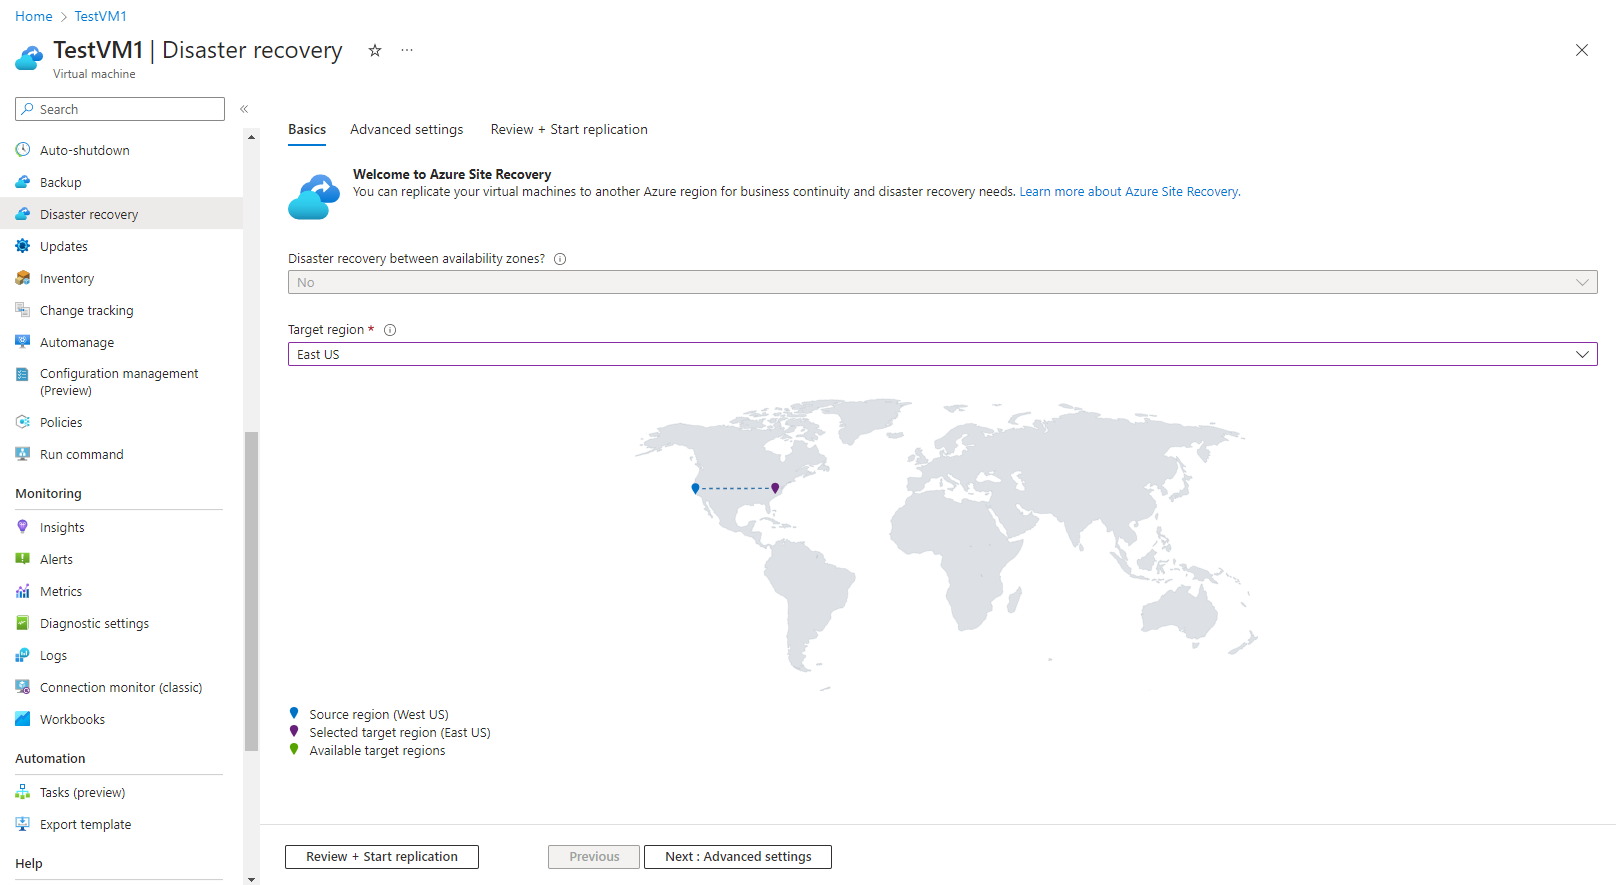Click the Change tracking icon
The height and width of the screenshot is (885, 1616).
[x=23, y=310]
